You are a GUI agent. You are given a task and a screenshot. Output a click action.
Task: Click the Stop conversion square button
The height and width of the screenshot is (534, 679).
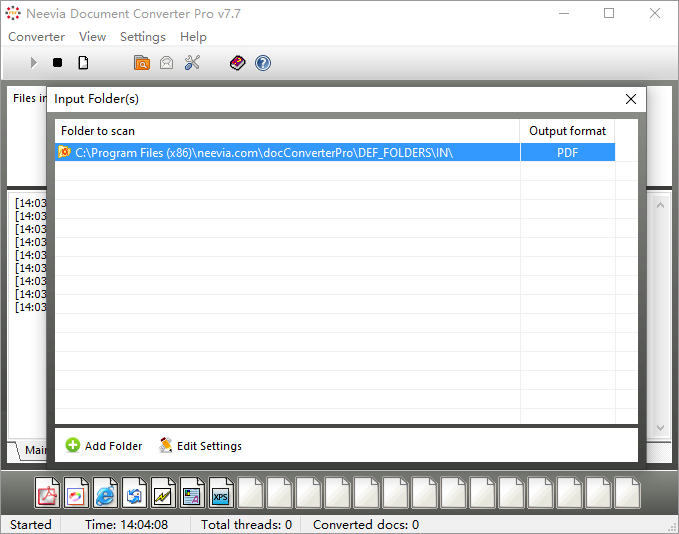click(57, 63)
